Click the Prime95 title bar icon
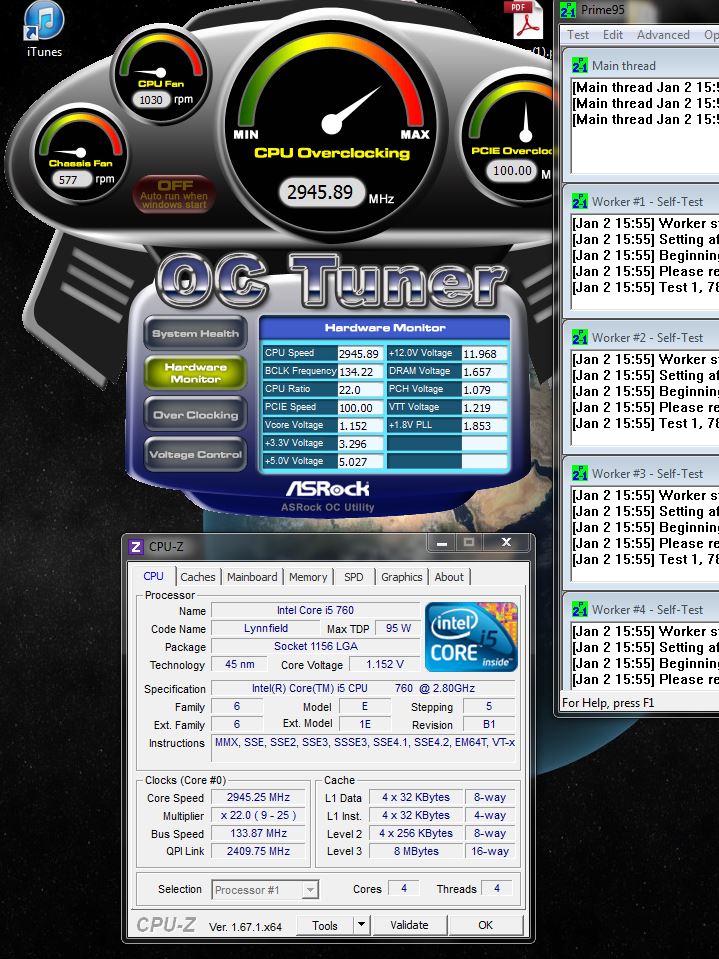719x959 pixels. [x=568, y=10]
